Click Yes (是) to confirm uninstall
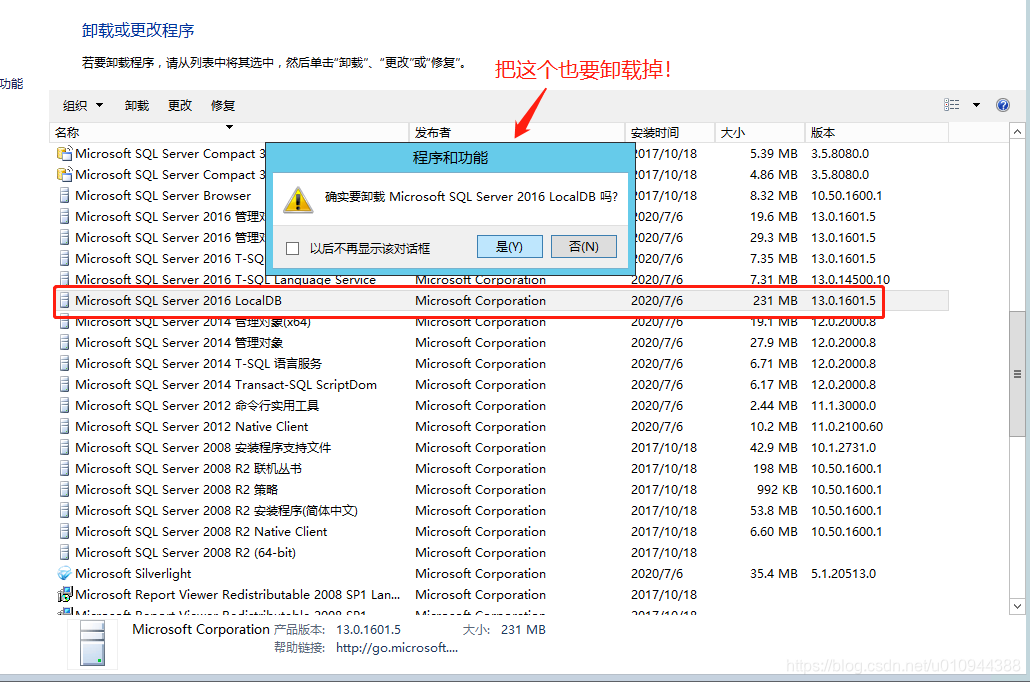This screenshot has height=684, width=1030. click(509, 246)
